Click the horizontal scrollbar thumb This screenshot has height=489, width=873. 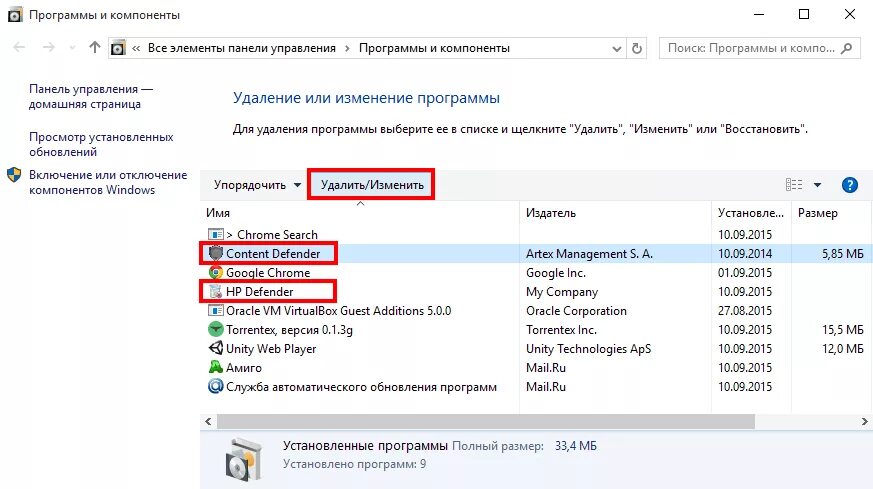click(x=485, y=422)
